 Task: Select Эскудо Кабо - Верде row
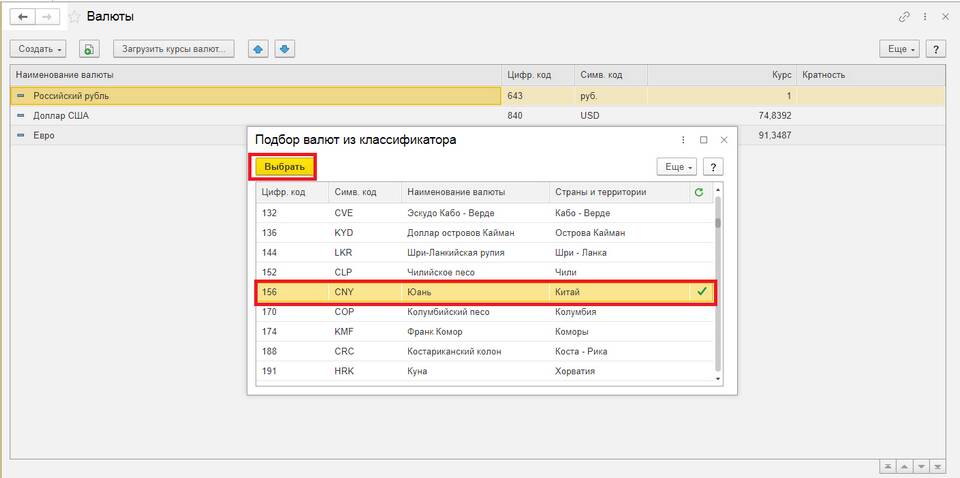click(x=485, y=213)
